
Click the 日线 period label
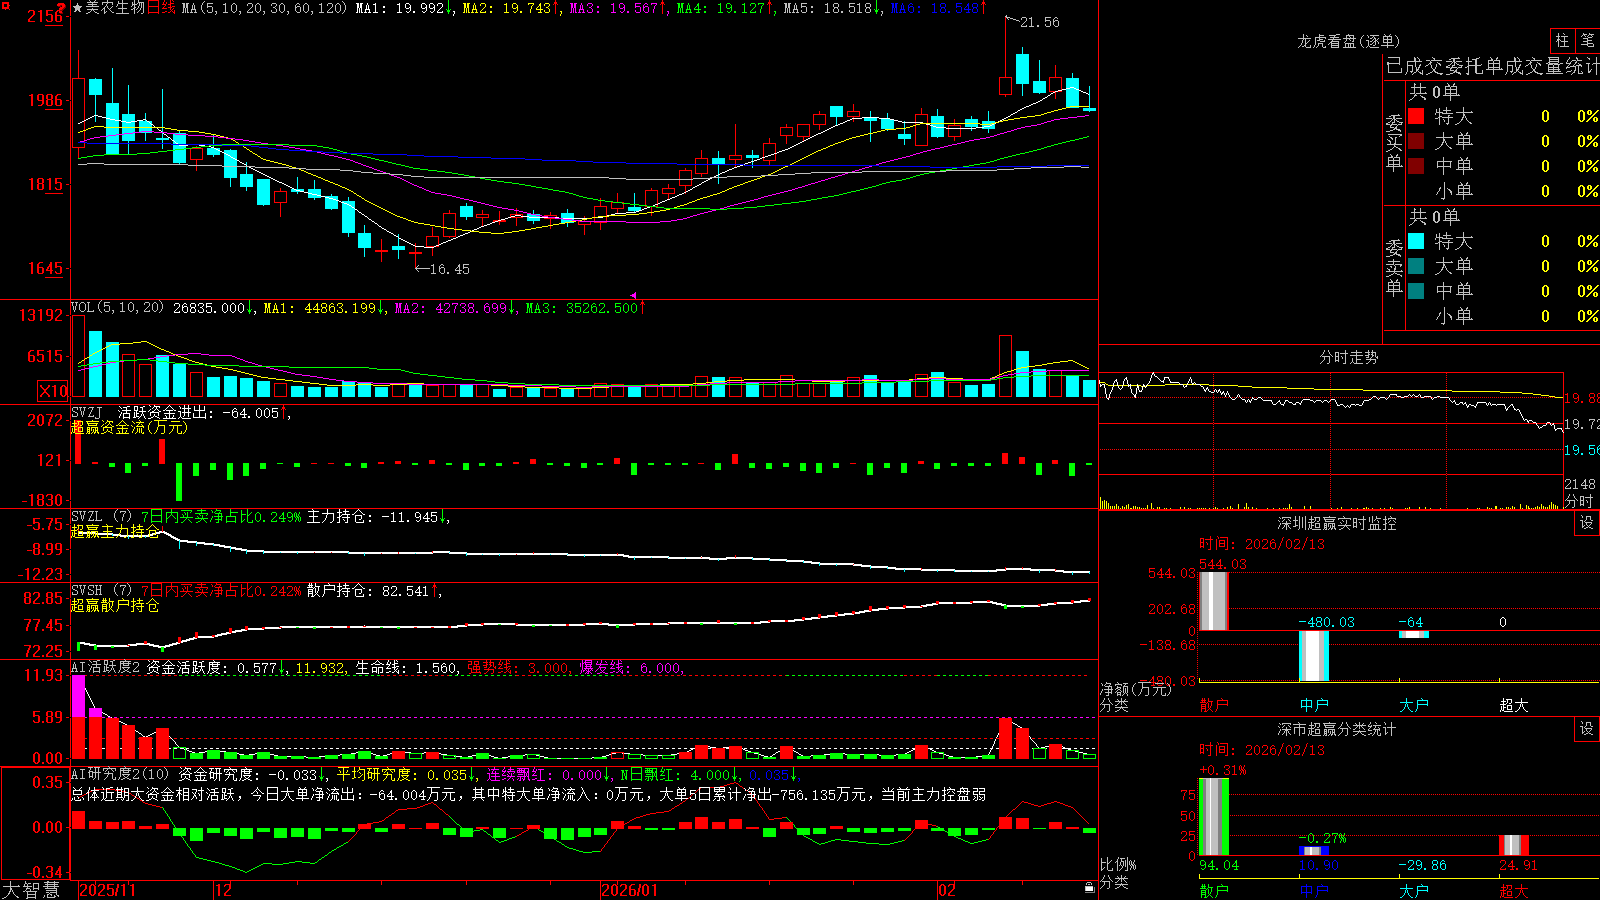coord(160,8)
